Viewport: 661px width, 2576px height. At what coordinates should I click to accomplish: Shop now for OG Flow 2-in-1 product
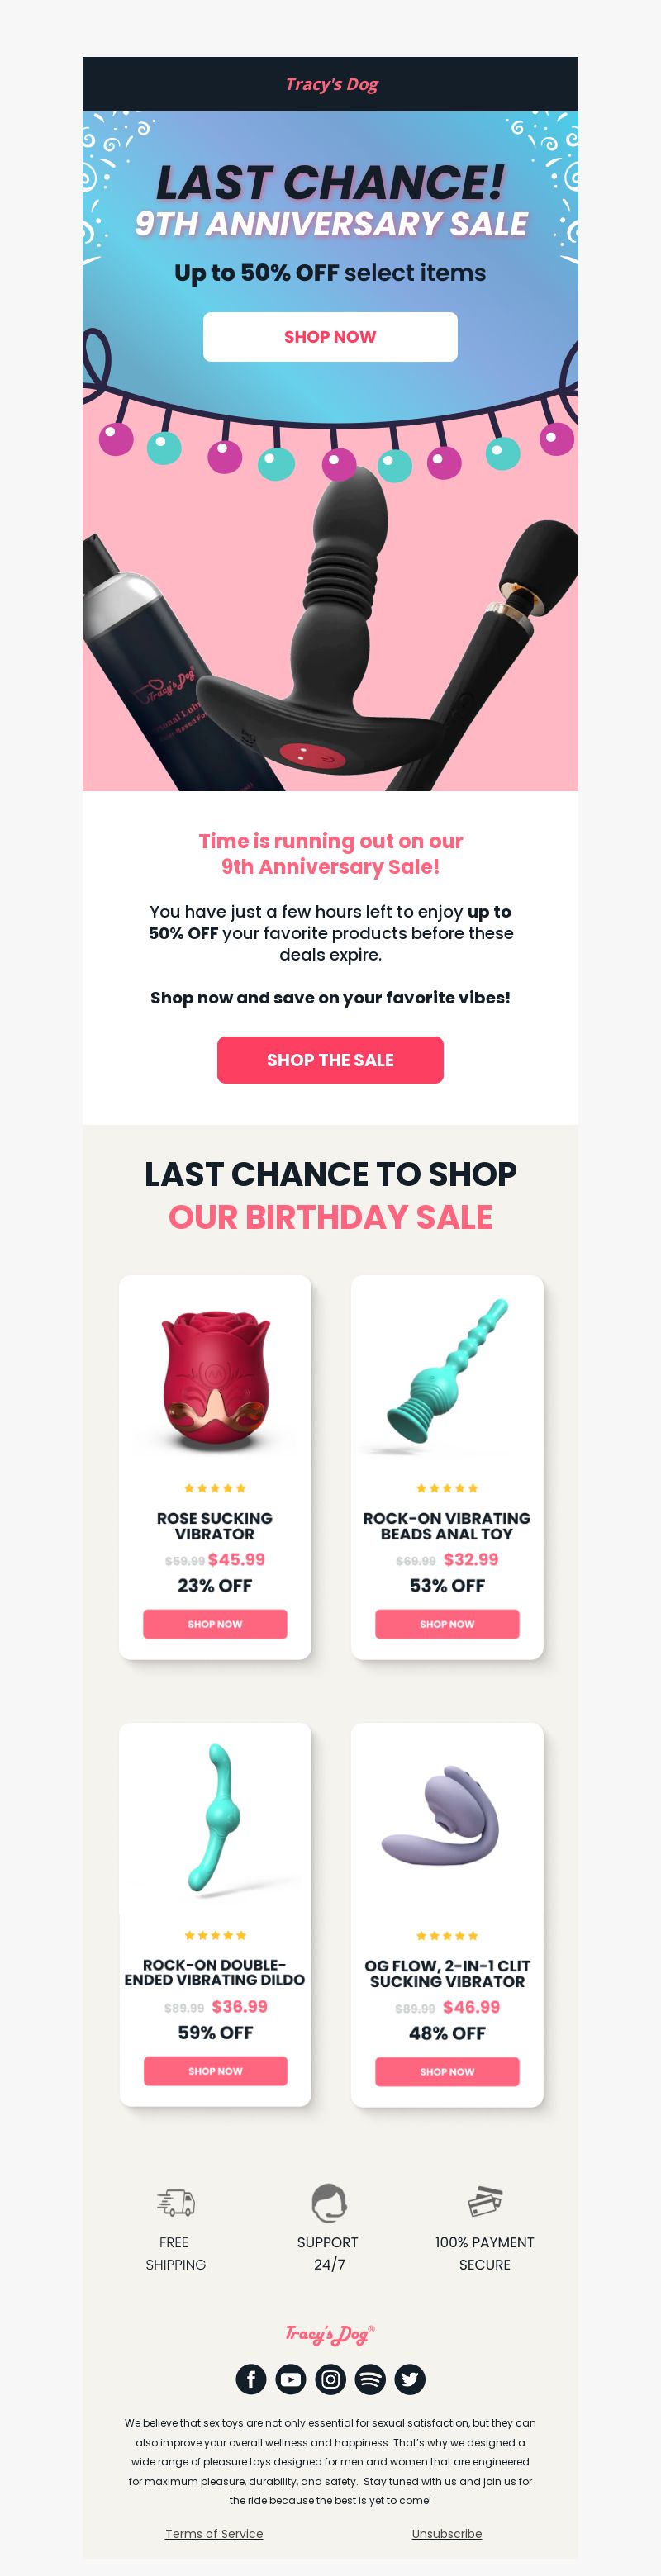click(x=447, y=2072)
